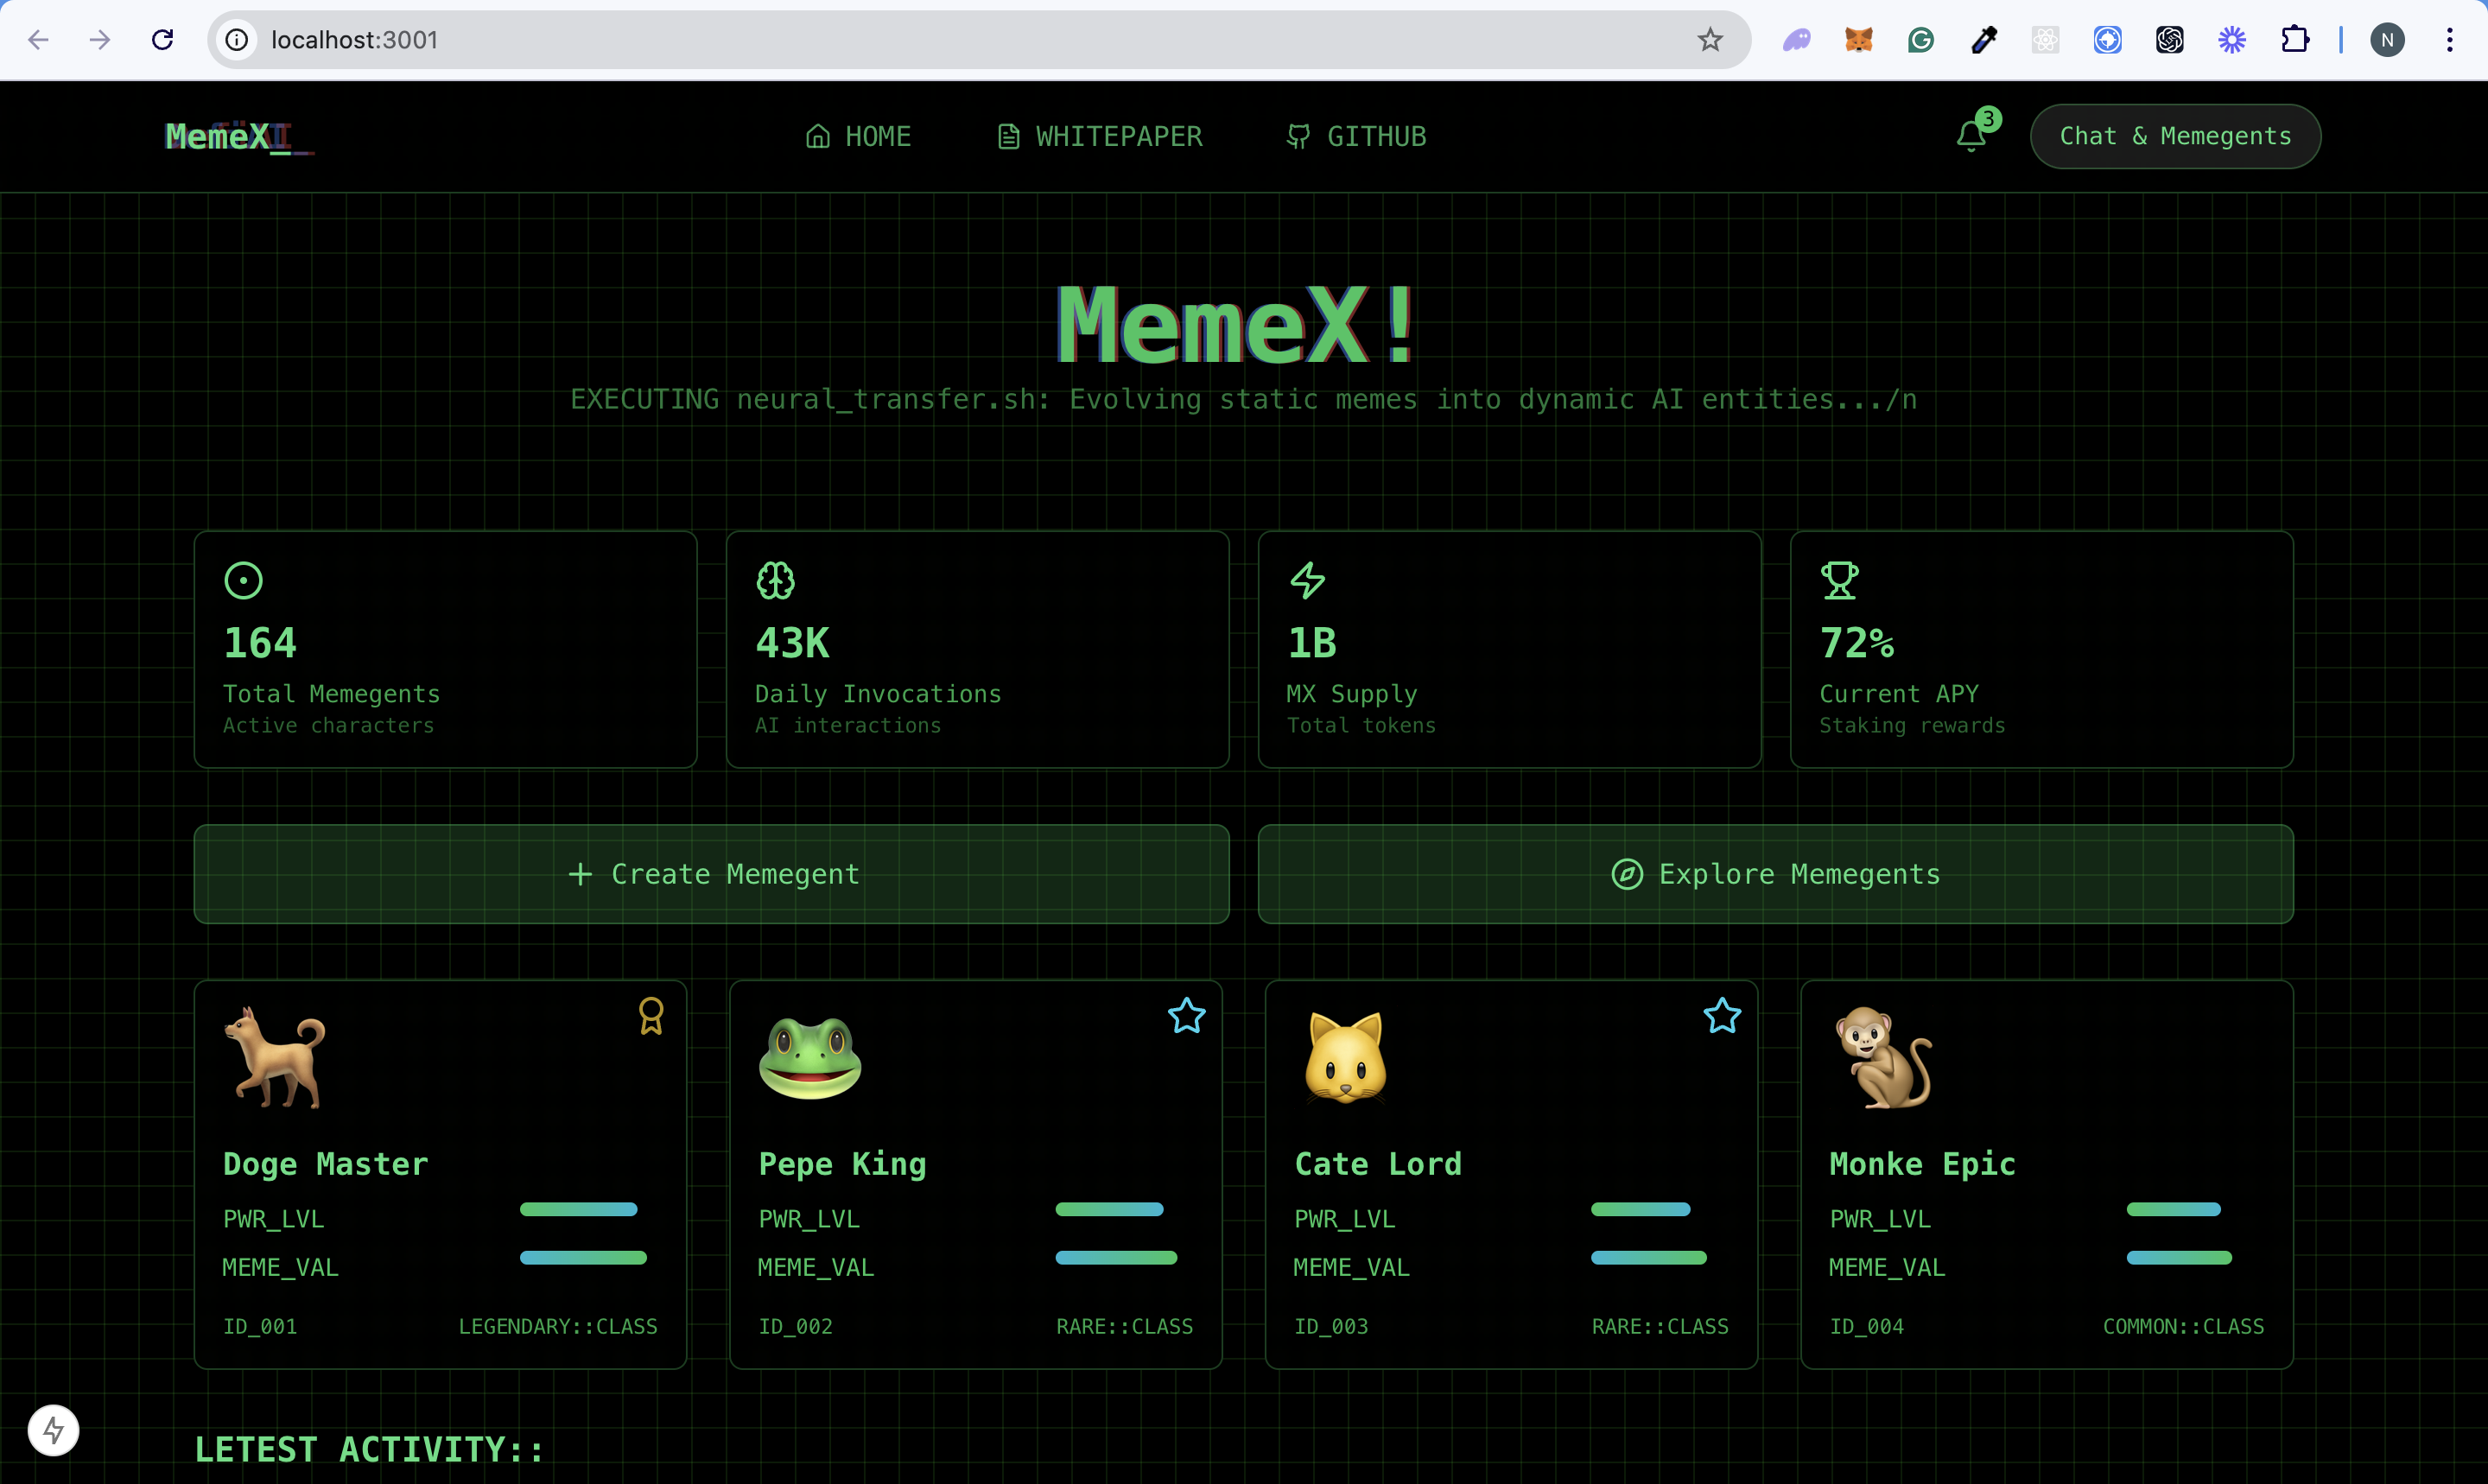Click the Create Memegent button
The height and width of the screenshot is (1484, 2488).
[710, 873]
